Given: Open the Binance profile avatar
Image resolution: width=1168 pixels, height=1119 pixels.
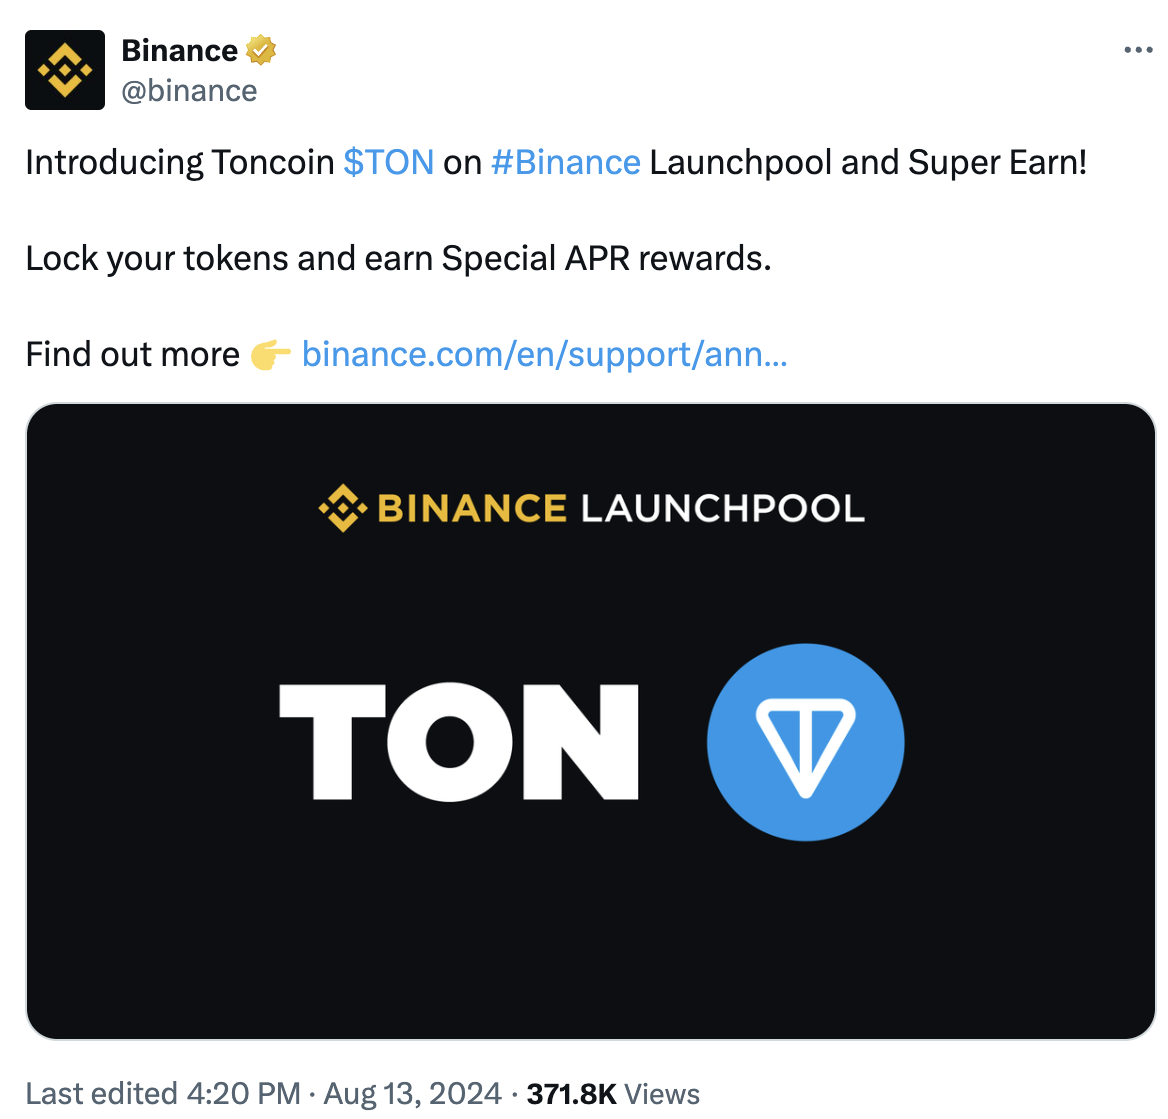Looking at the screenshot, I should point(65,70).
